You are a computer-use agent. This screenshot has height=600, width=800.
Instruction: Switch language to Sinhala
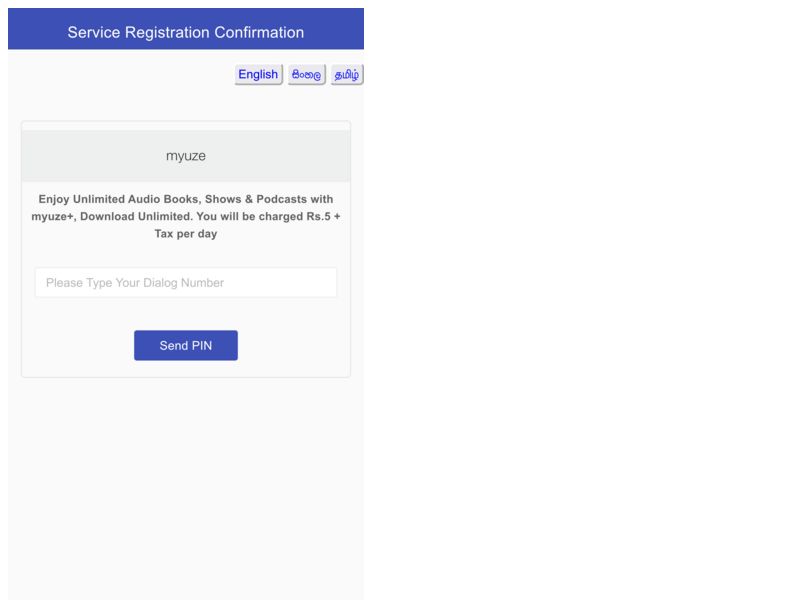307,75
